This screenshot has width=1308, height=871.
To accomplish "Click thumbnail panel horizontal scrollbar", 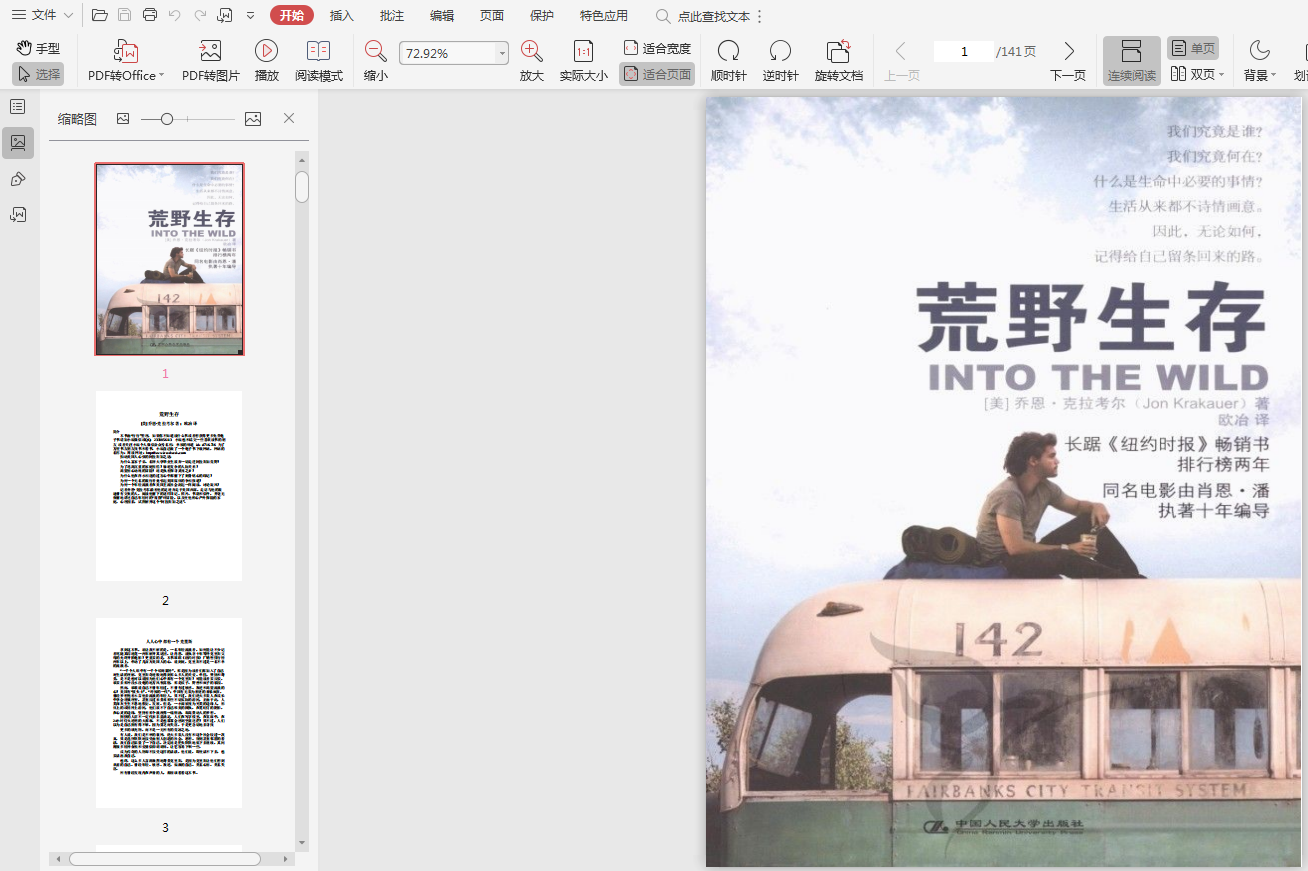I will (164, 859).
